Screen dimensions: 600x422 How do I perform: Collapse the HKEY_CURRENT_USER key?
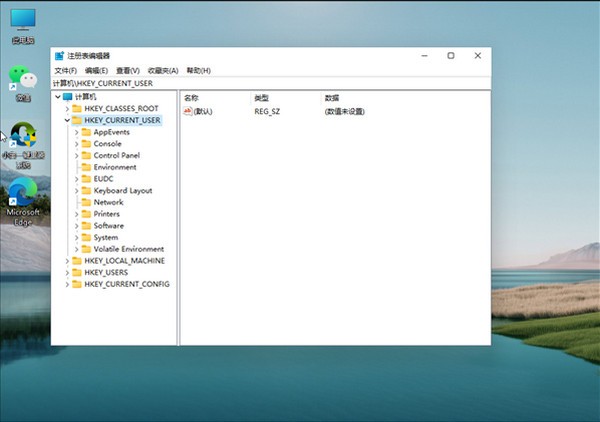tap(67, 120)
